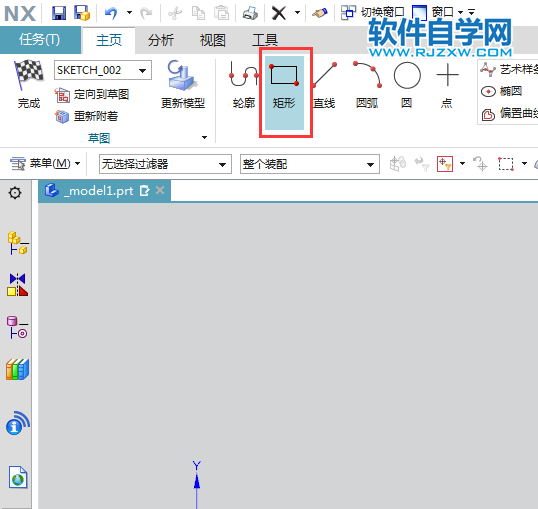Select the 点 point tool

click(x=447, y=84)
